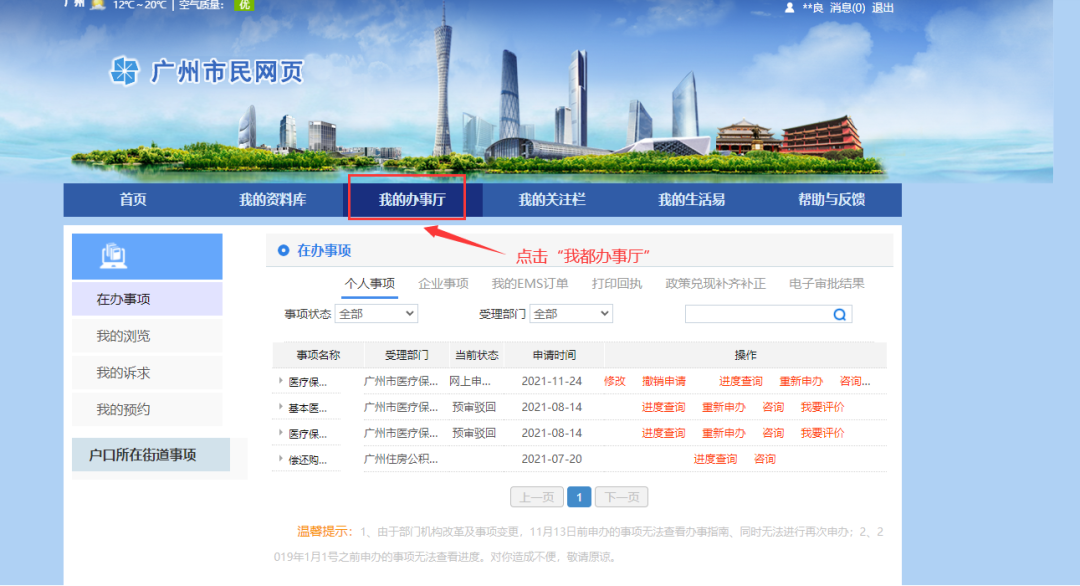Switch to the 企业事项 tab

pos(443,283)
